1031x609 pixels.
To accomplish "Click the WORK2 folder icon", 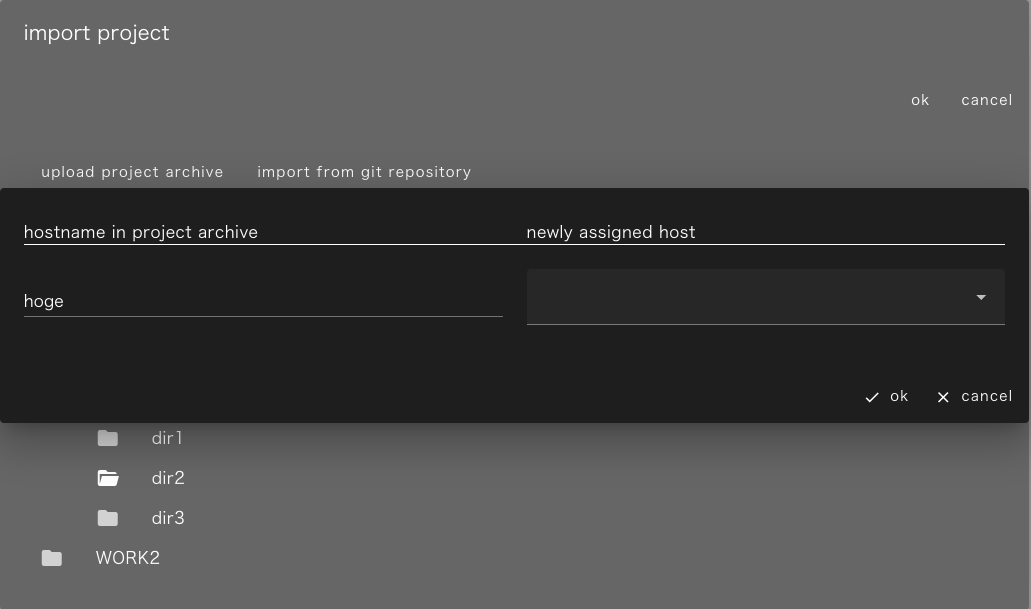I will coord(52,558).
